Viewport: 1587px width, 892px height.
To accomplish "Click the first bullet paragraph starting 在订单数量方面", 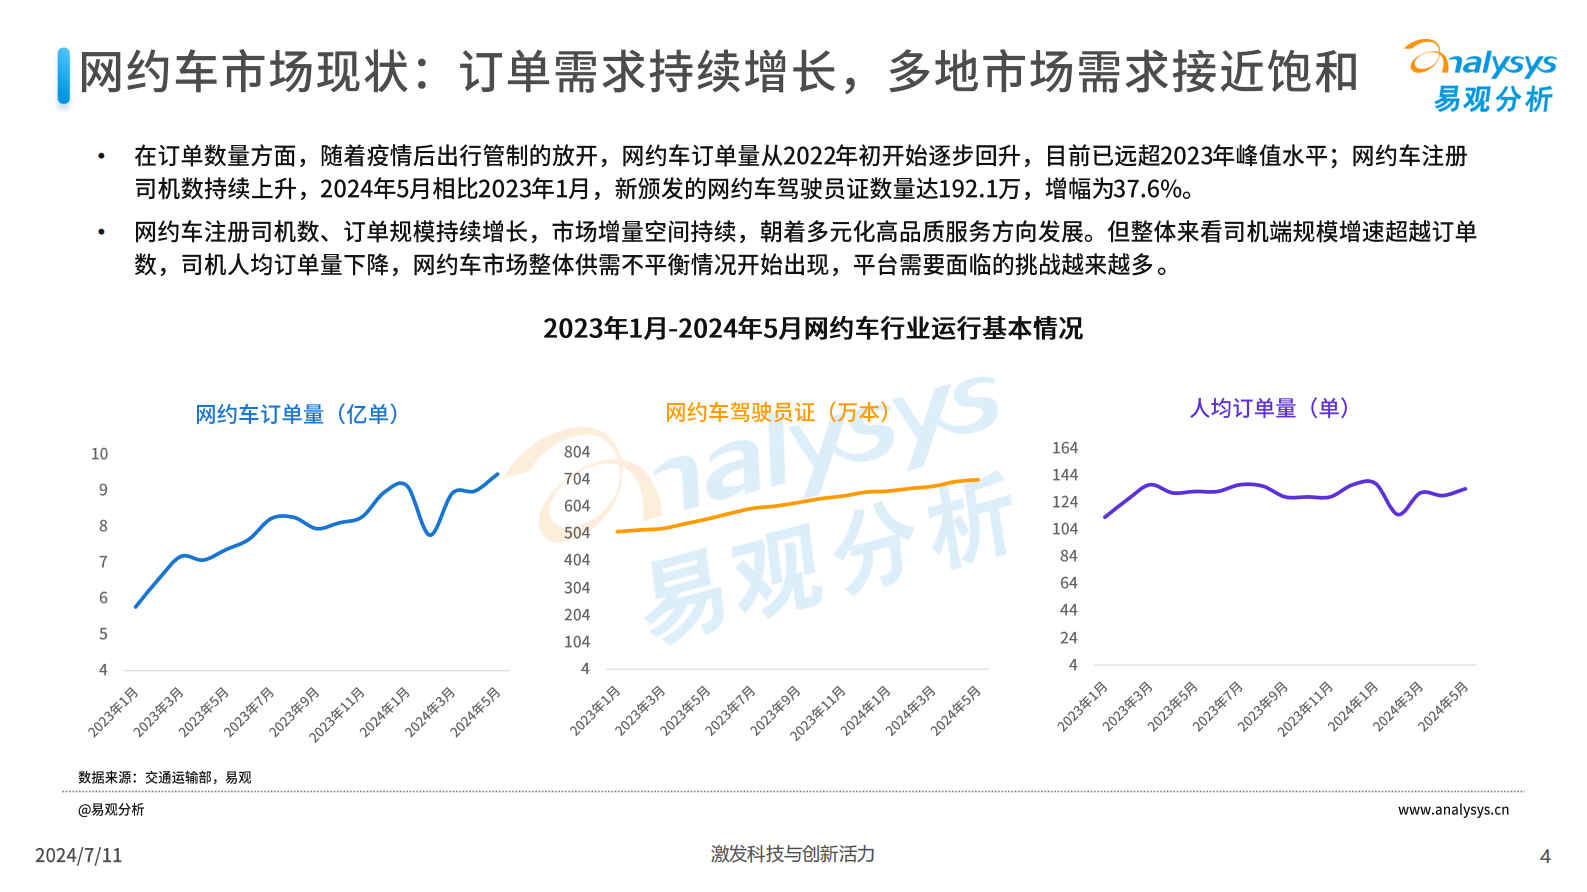I will (x=801, y=172).
